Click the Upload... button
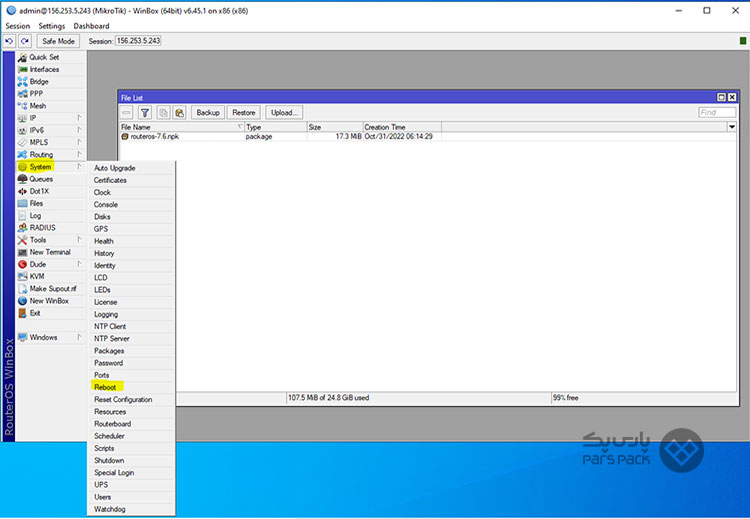750x519 pixels. (284, 113)
